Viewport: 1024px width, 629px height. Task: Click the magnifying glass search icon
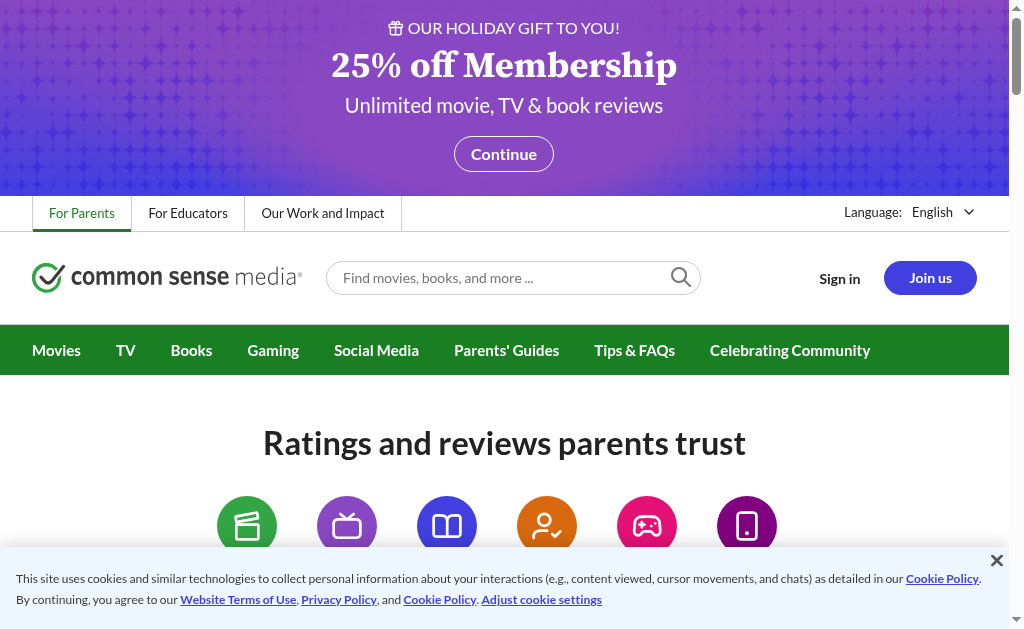pos(681,278)
